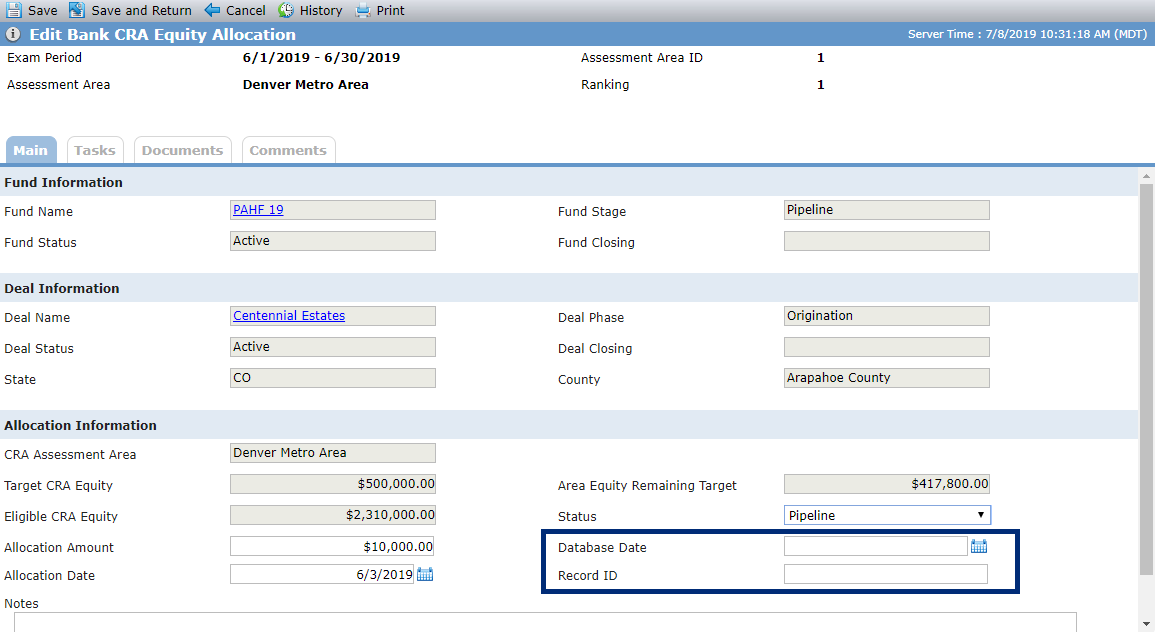Click the exam period text 6/1/2019 - 6/30/2019
Screen dimensions: 1155x632
(x=321, y=57)
